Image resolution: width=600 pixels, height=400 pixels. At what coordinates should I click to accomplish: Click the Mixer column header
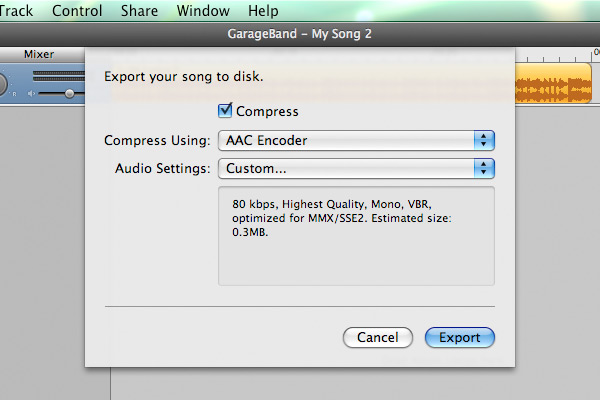[39, 54]
